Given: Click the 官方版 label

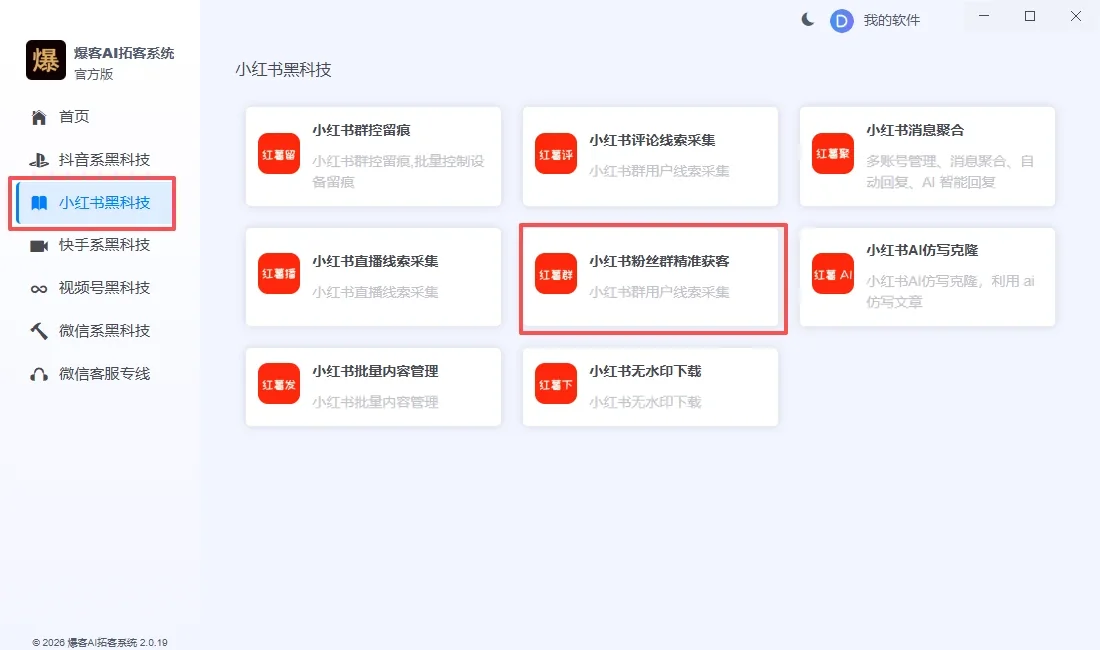Looking at the screenshot, I should [x=94, y=74].
